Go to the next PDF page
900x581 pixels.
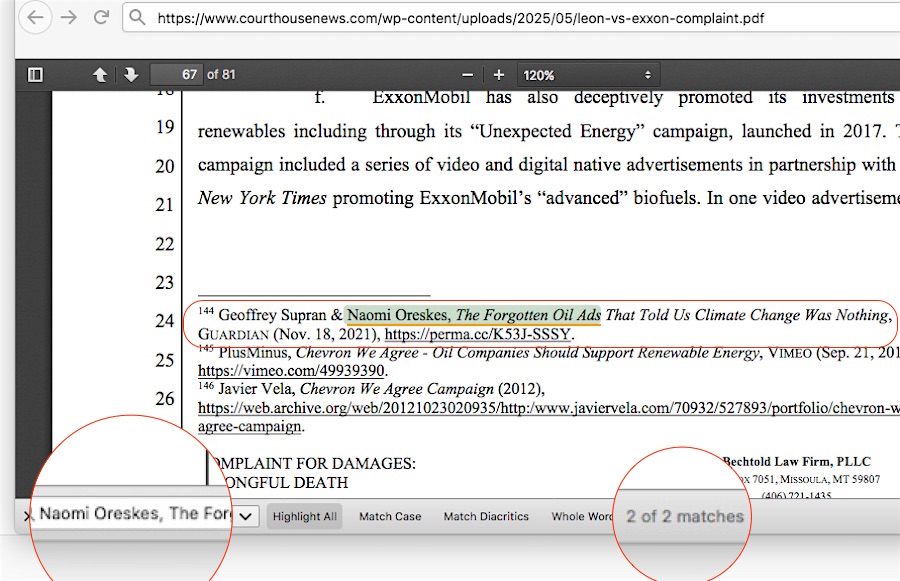(130, 75)
